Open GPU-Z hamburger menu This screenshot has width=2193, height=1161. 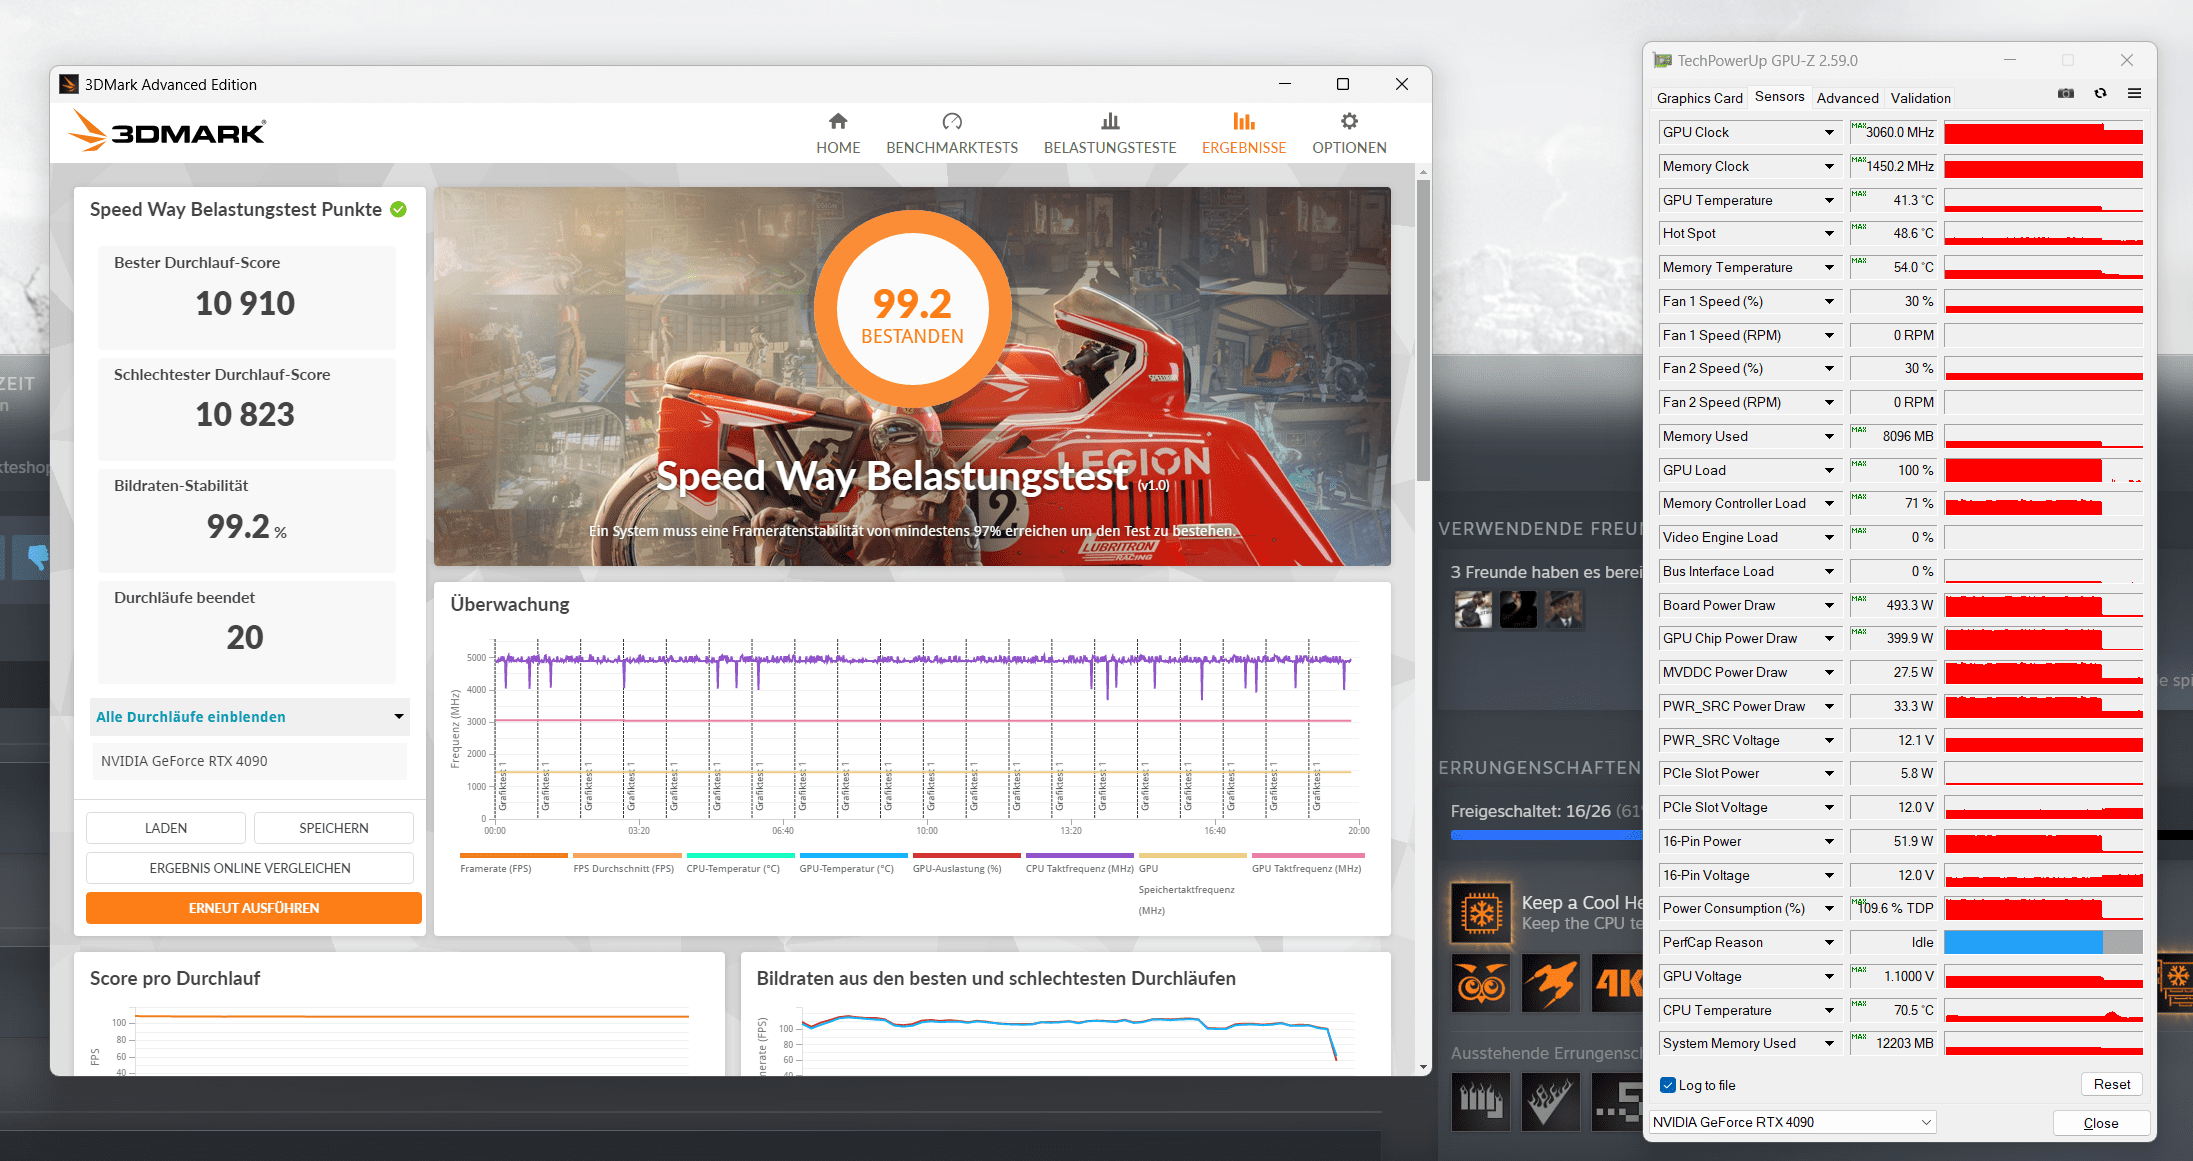coord(2134,93)
